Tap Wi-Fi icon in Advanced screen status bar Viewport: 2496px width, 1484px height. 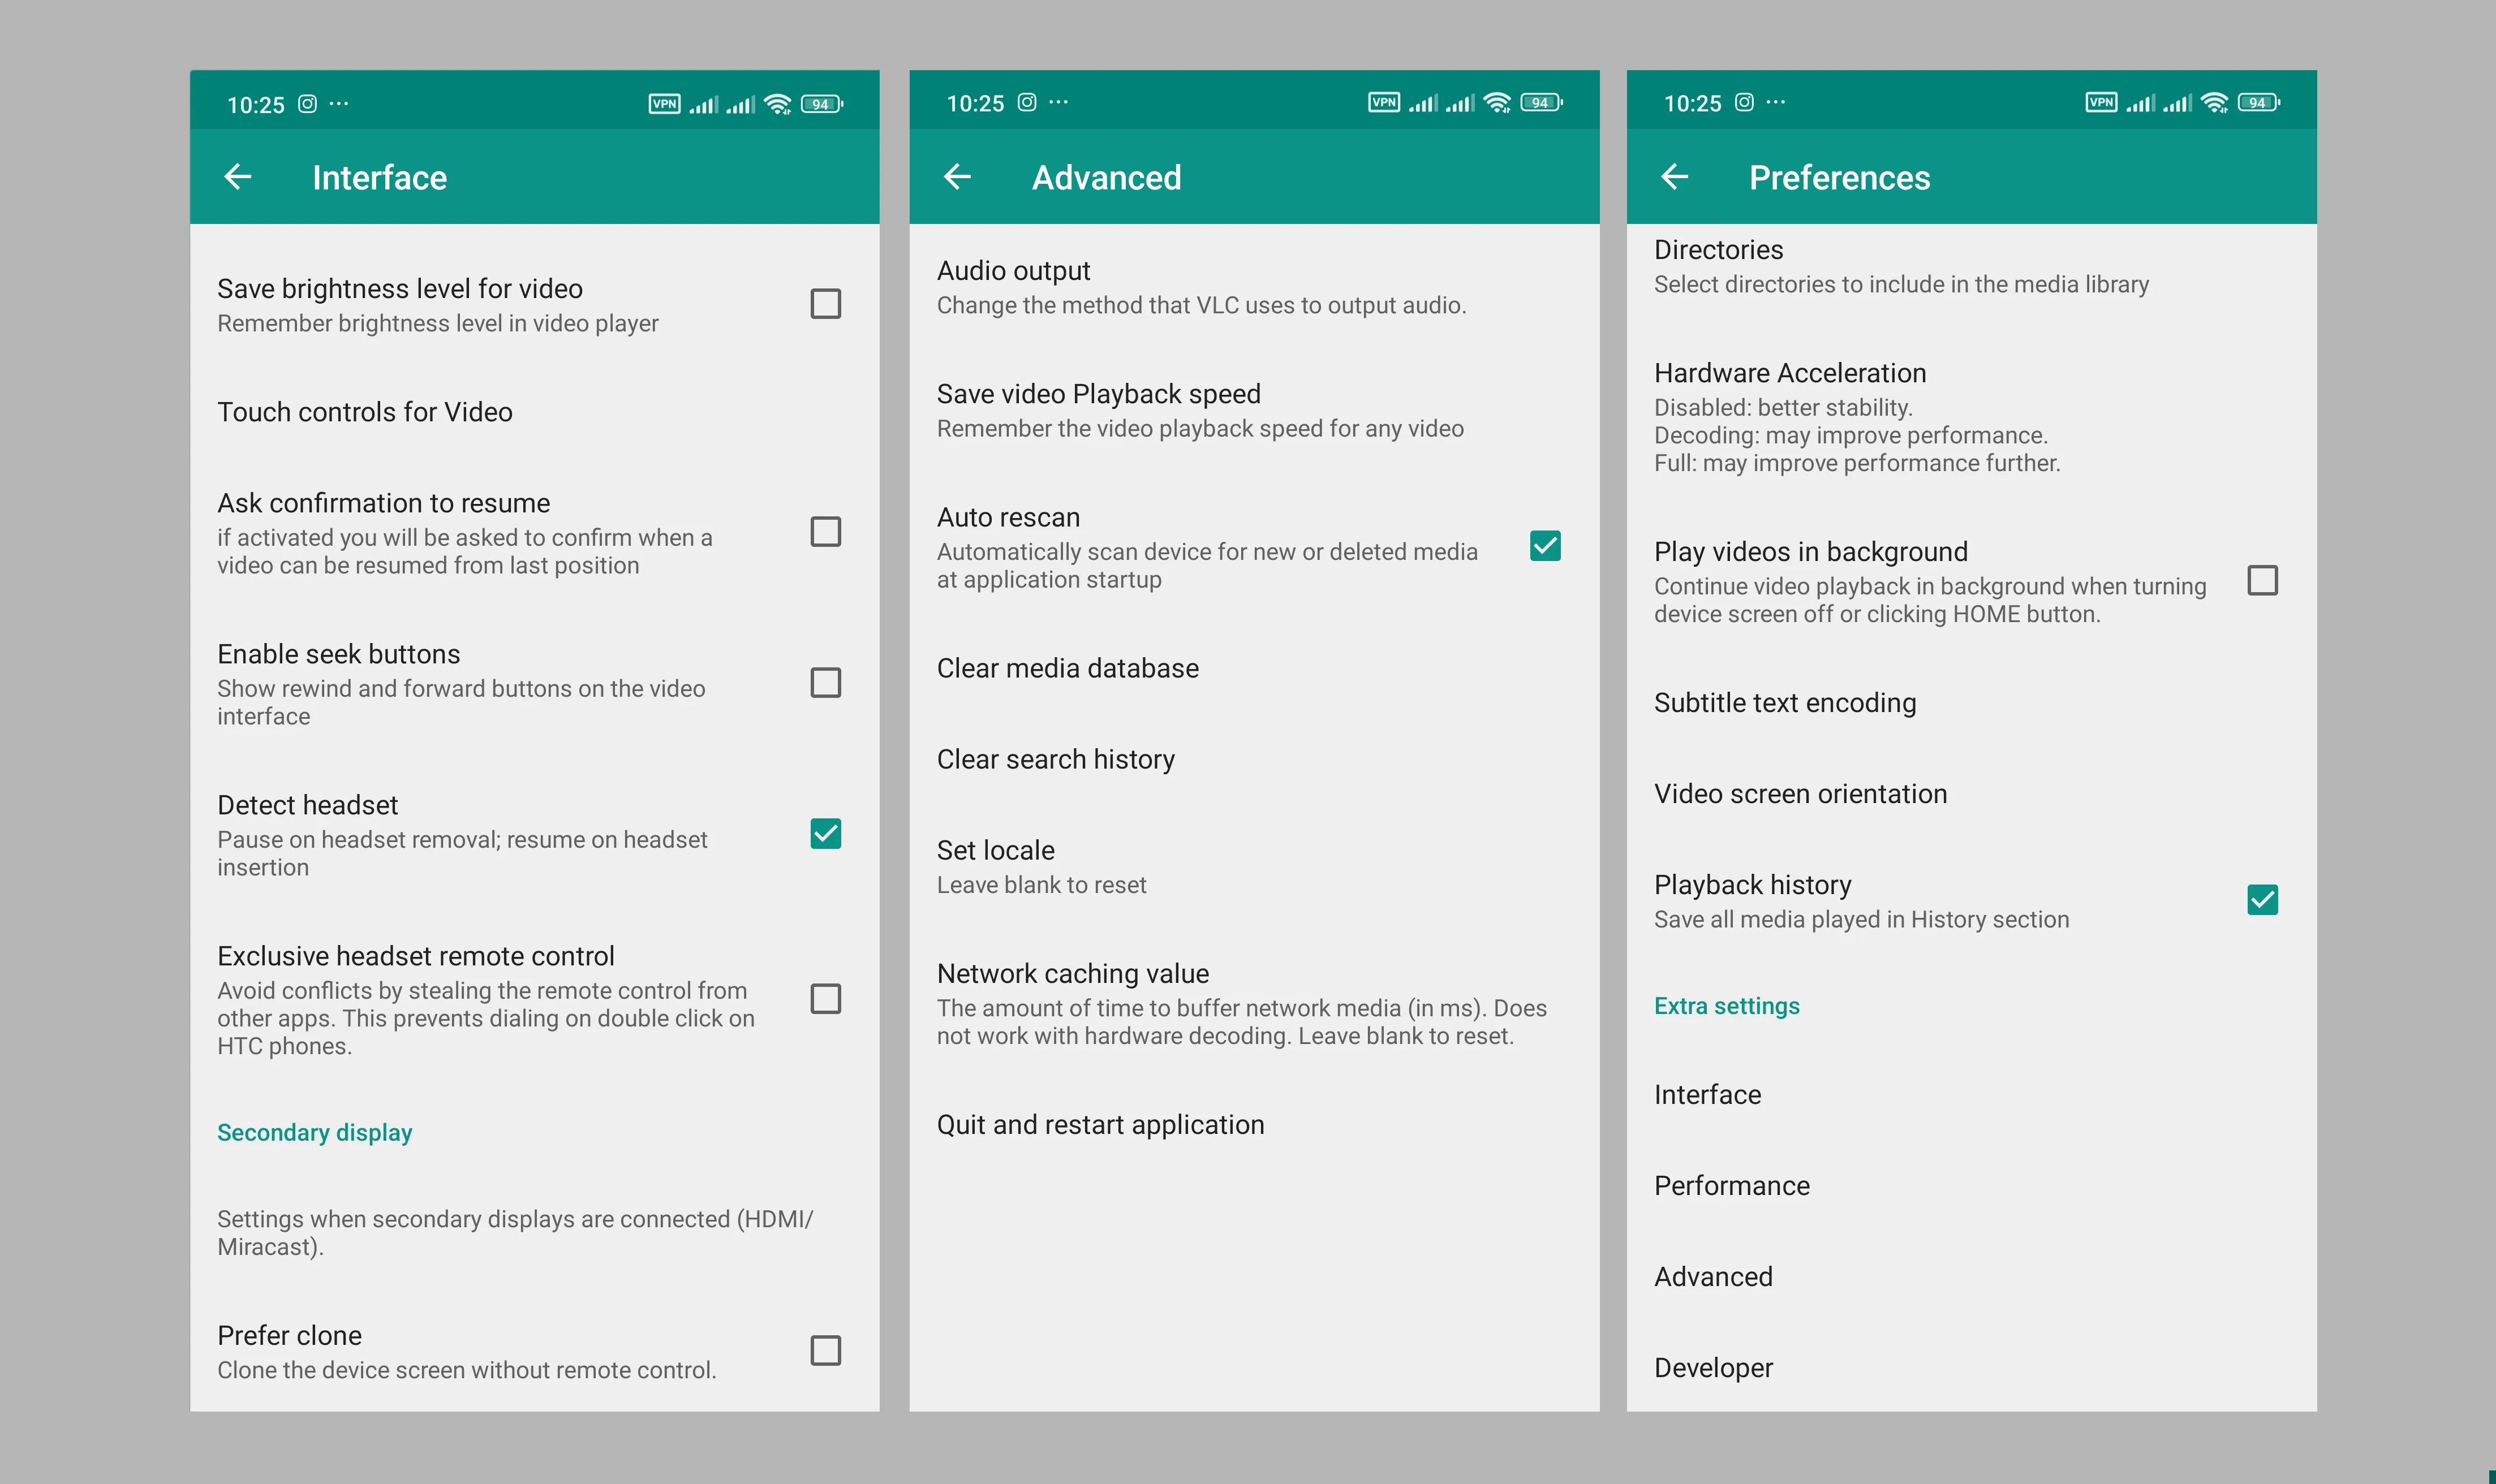tap(1497, 103)
